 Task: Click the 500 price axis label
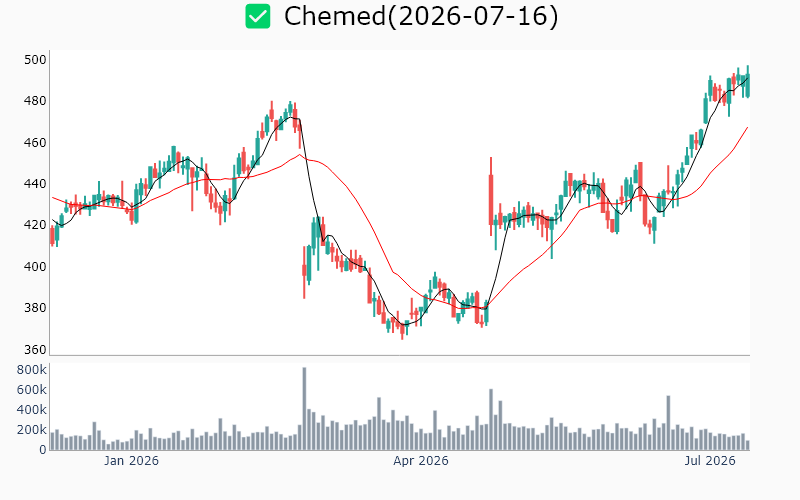click(x=35, y=60)
